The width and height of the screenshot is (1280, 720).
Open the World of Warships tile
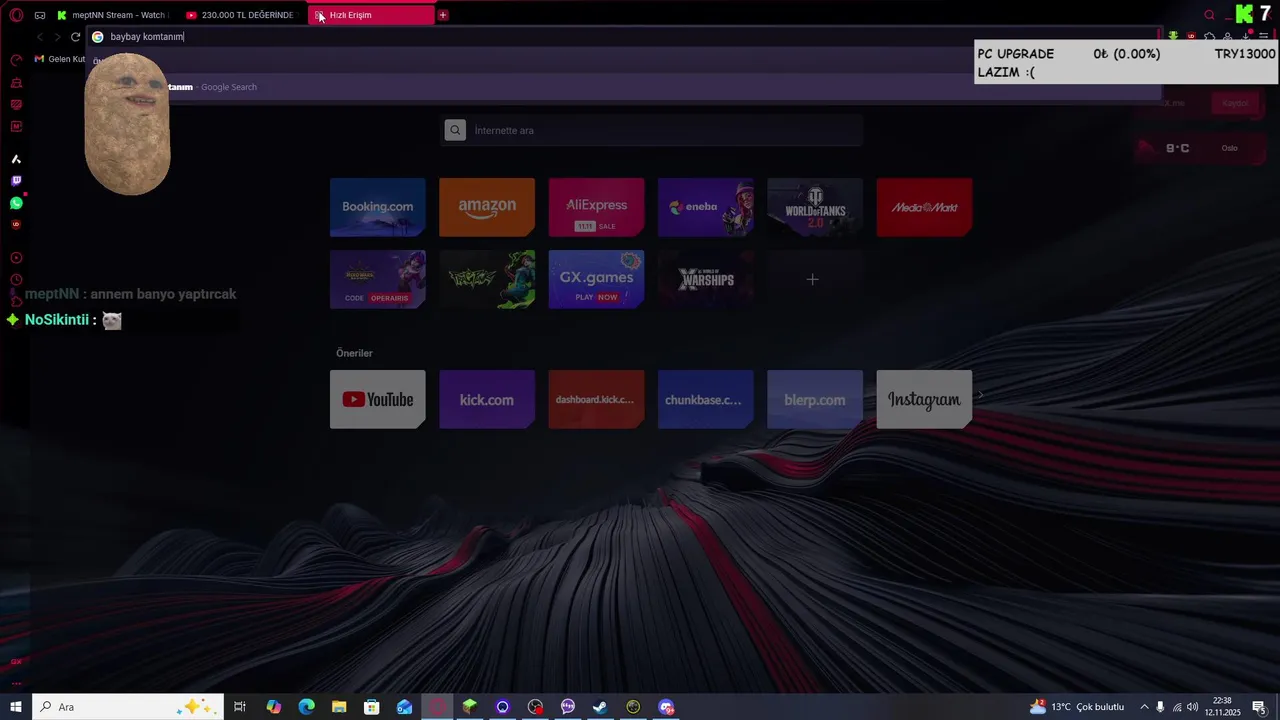[706, 279]
